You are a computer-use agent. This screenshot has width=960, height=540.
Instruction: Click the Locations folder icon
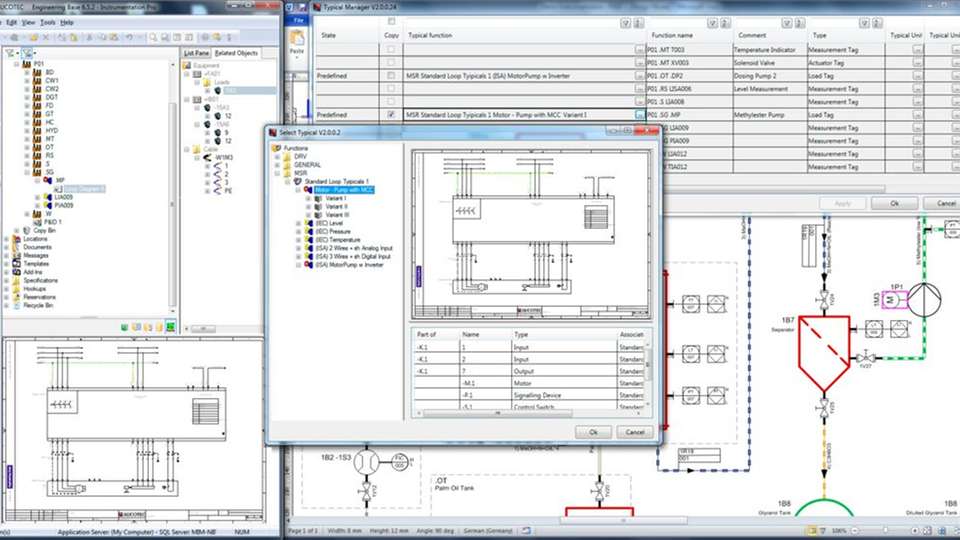tap(17, 239)
